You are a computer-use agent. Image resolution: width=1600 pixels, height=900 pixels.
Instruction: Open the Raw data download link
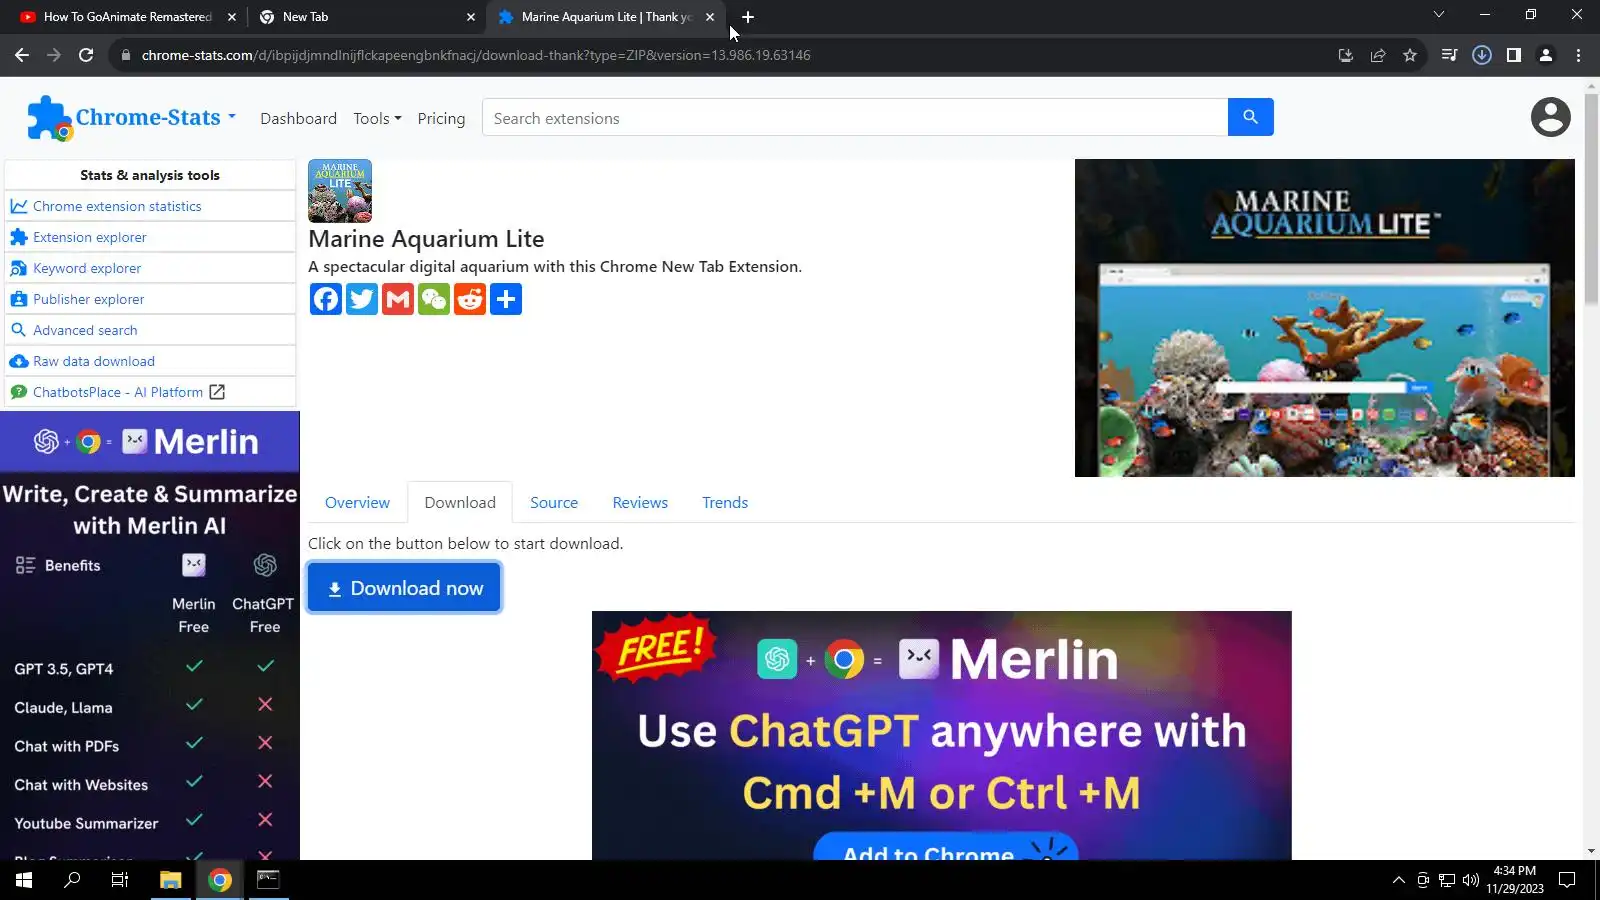click(x=94, y=361)
